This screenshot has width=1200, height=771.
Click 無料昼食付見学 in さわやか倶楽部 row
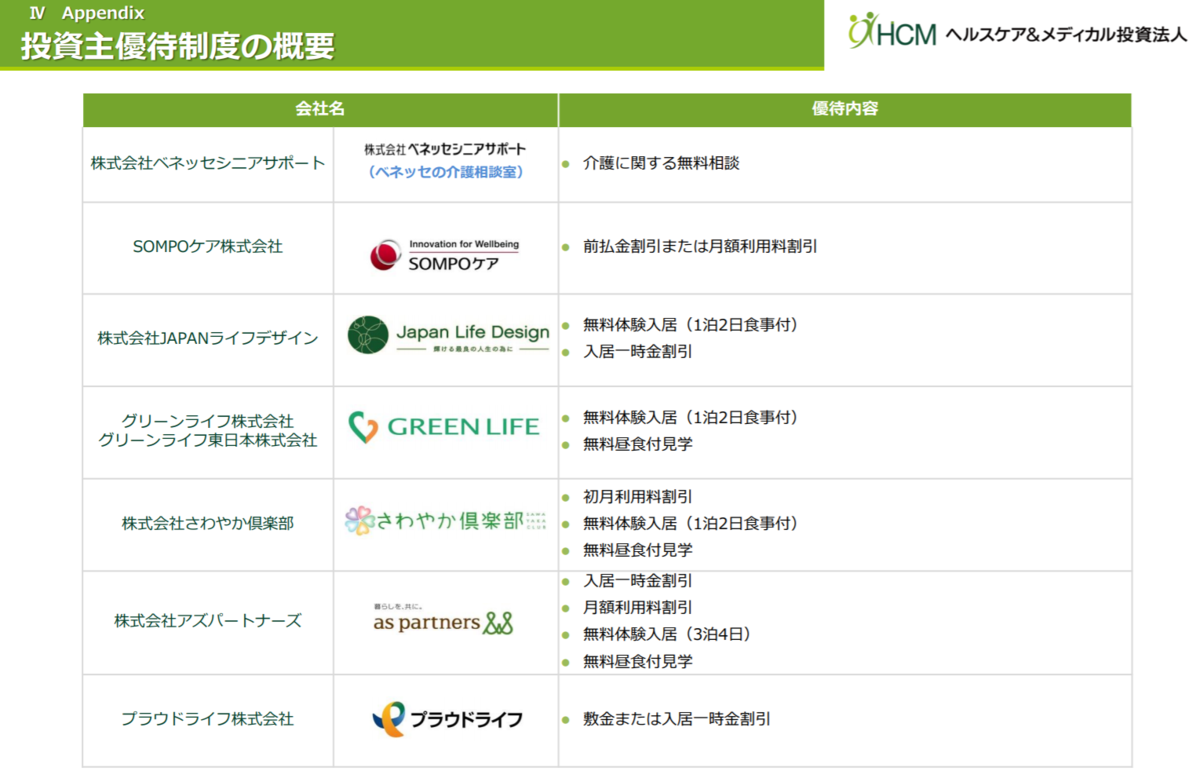point(638,550)
